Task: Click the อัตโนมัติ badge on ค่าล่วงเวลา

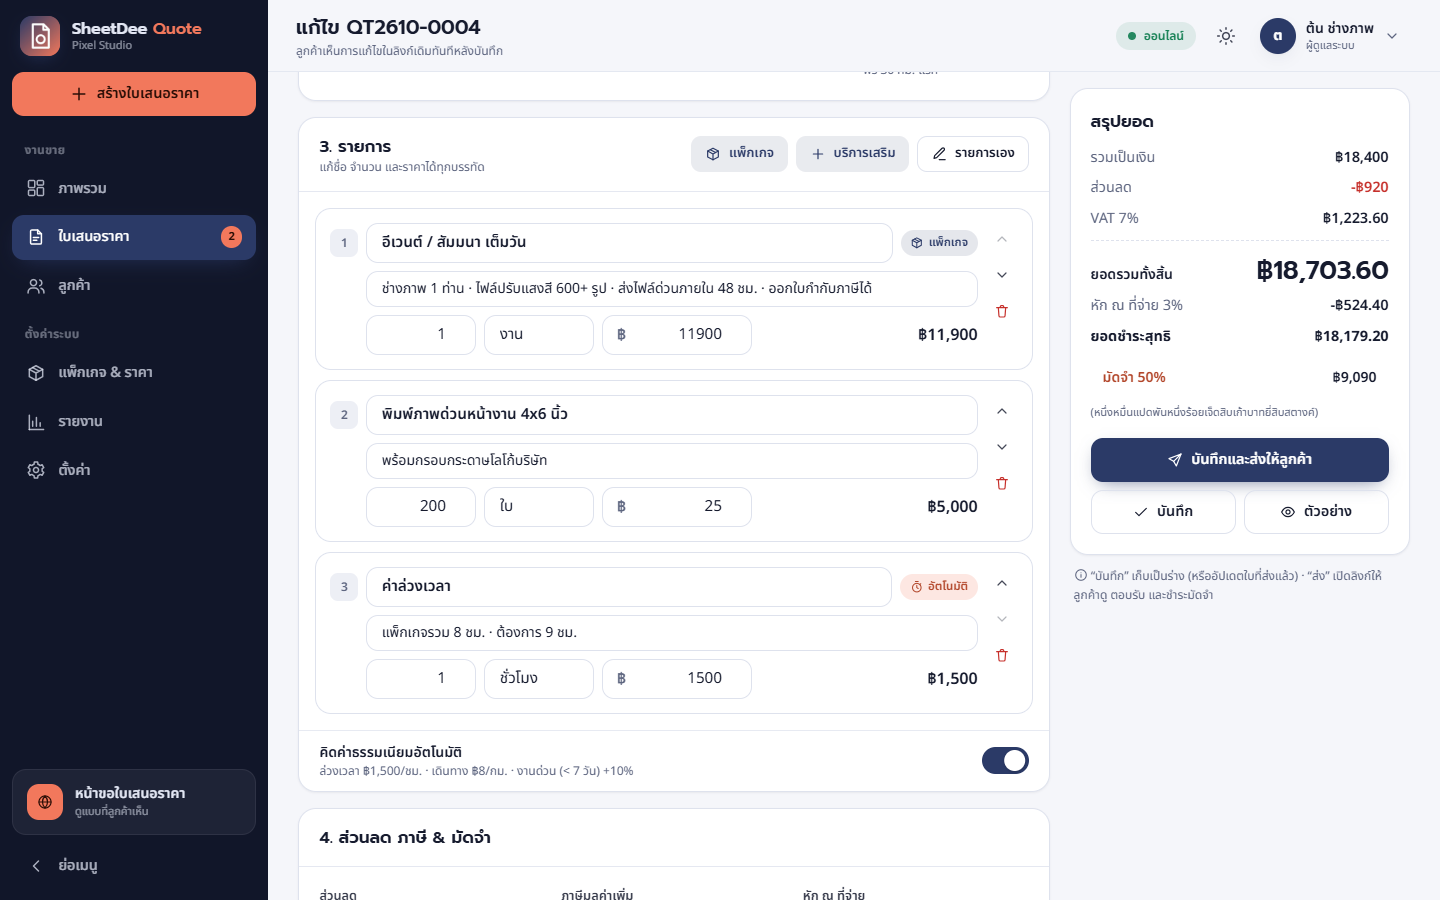Action: (x=939, y=587)
